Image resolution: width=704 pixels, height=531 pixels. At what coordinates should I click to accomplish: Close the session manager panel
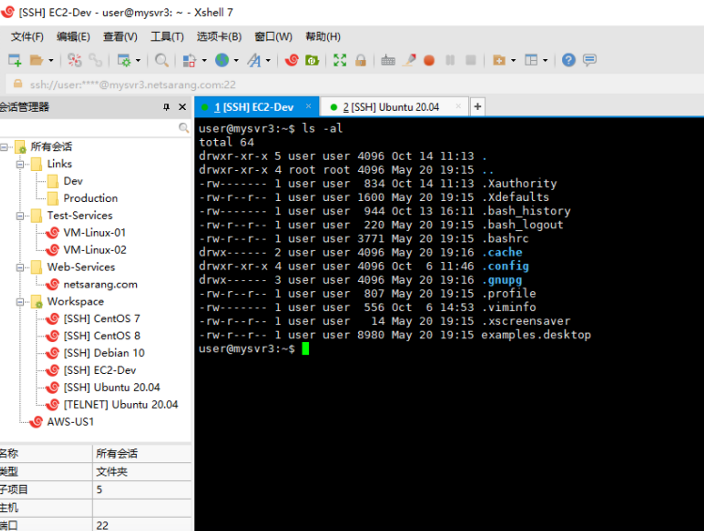point(182,107)
